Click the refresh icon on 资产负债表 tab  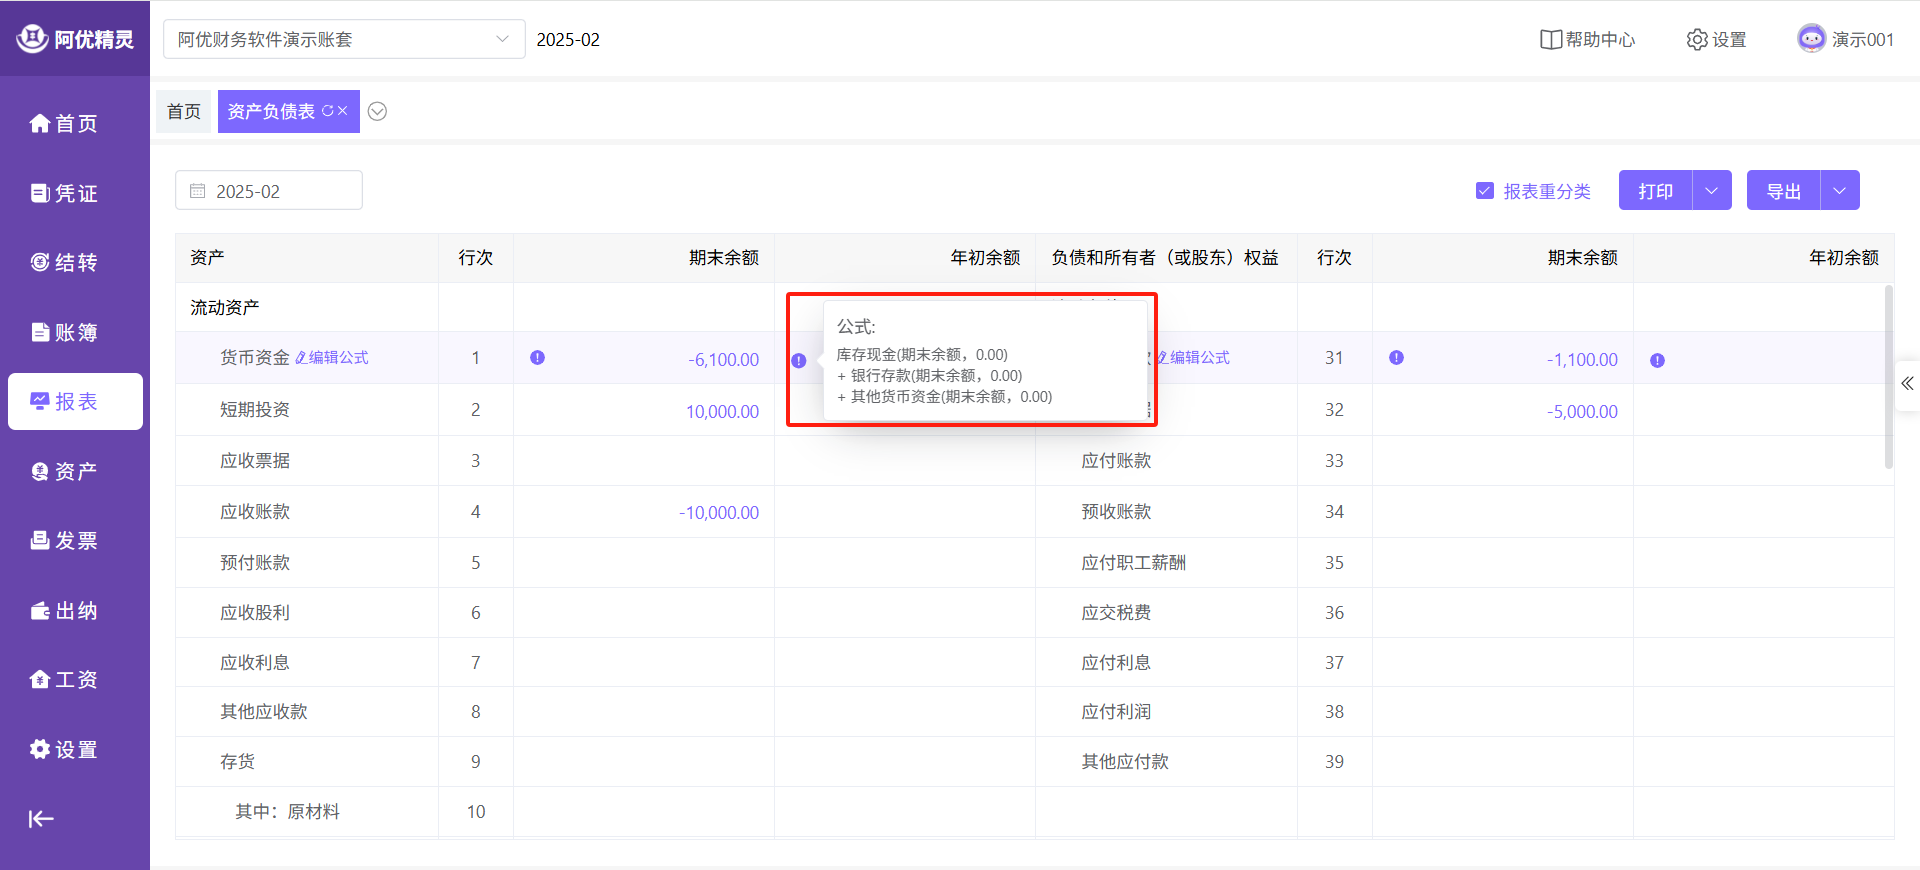point(327,111)
